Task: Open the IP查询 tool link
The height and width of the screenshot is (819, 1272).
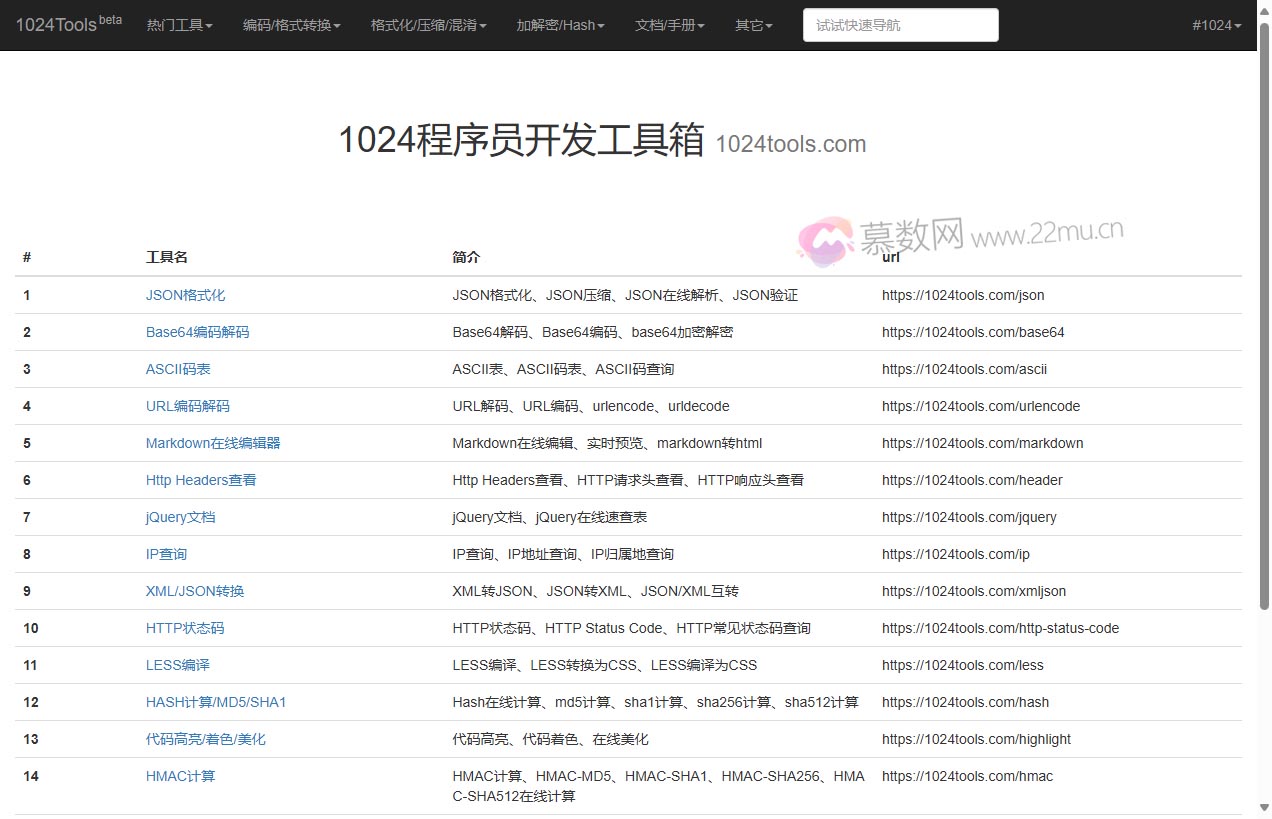Action: (166, 554)
